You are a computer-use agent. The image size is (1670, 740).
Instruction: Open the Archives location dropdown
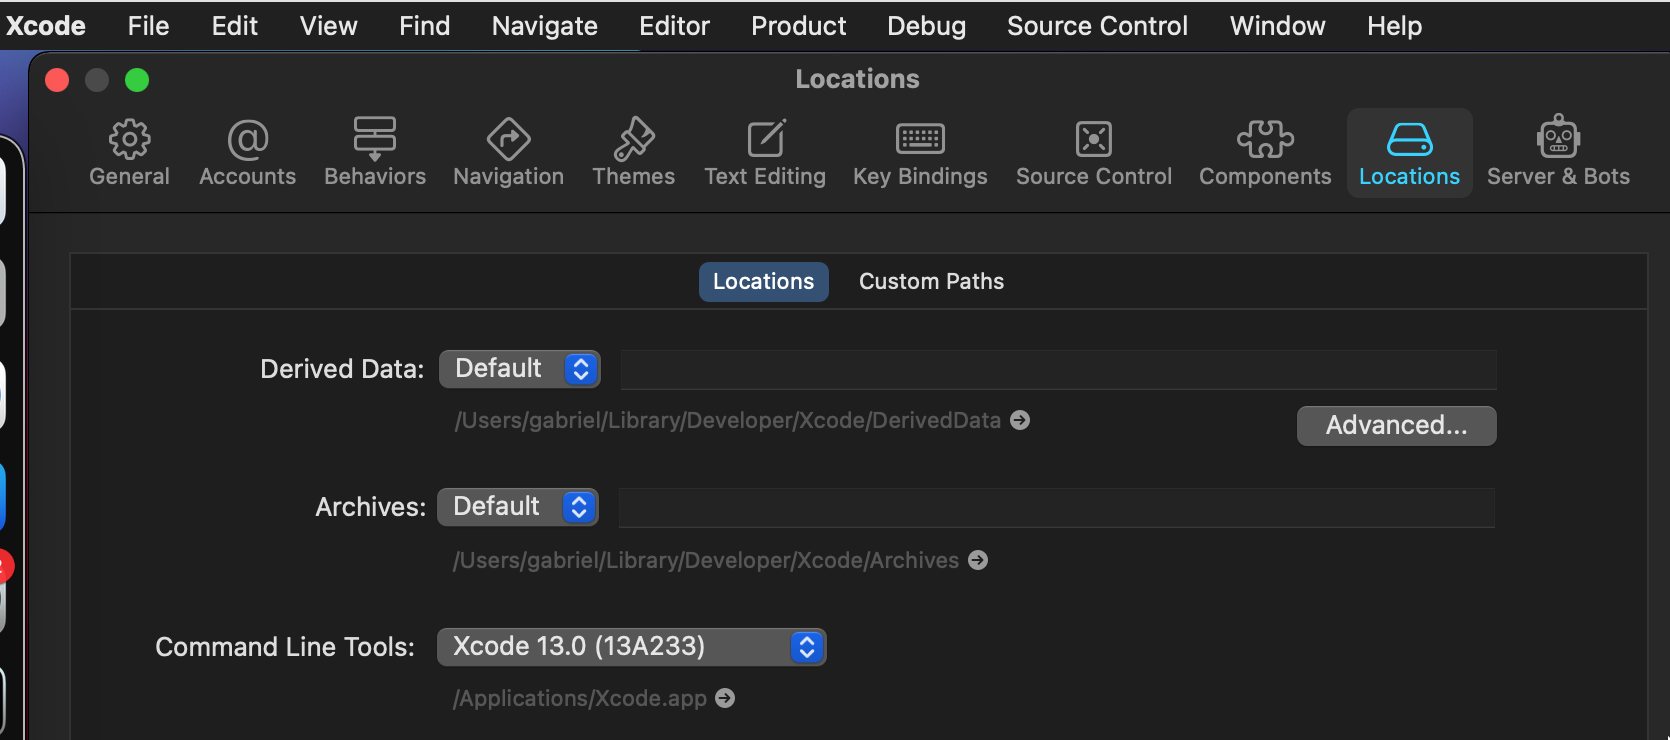click(x=518, y=507)
